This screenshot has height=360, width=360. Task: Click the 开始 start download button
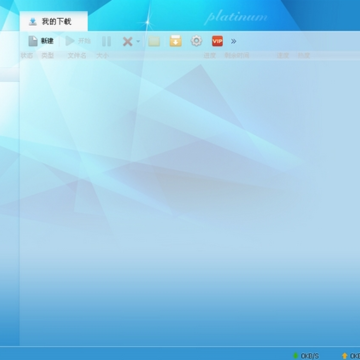coord(78,41)
